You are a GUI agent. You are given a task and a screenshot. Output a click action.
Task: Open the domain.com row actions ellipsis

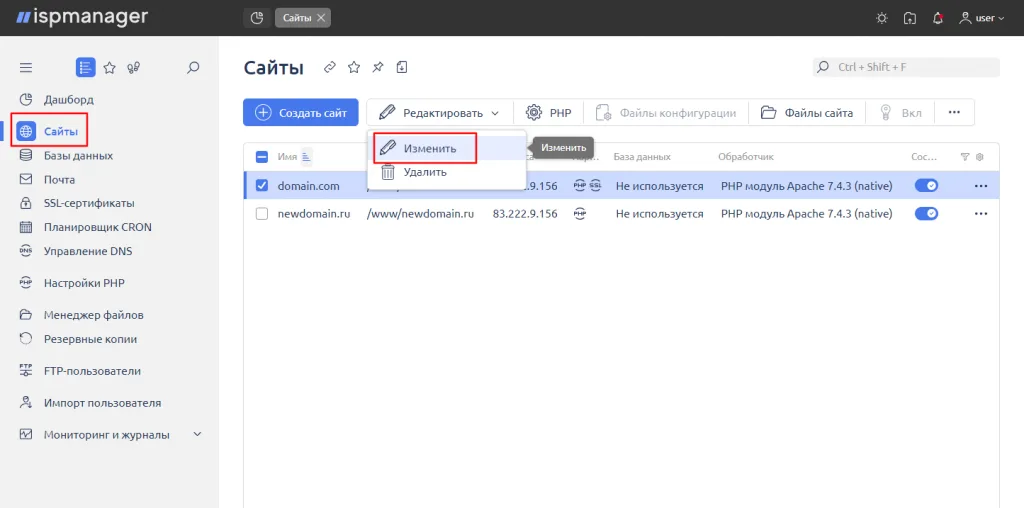point(980,185)
